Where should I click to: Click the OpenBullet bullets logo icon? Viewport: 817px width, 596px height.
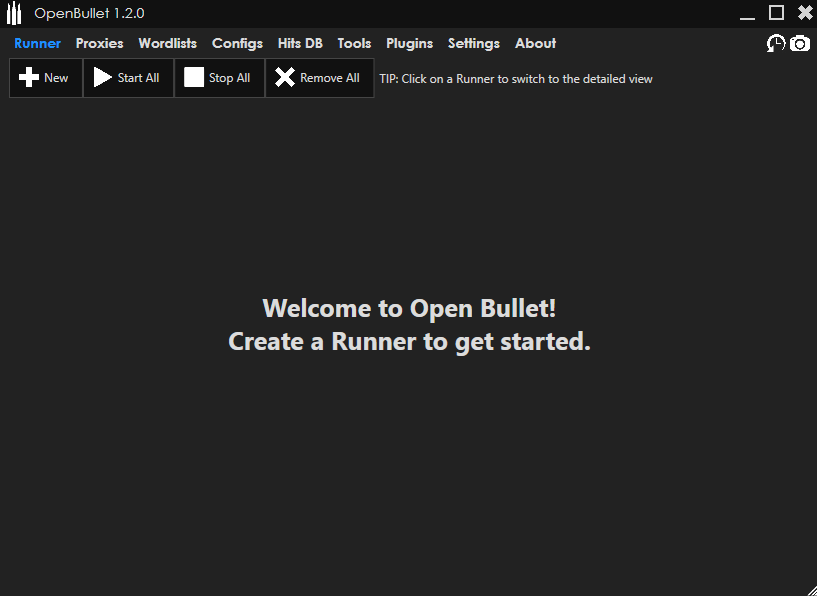(14, 14)
